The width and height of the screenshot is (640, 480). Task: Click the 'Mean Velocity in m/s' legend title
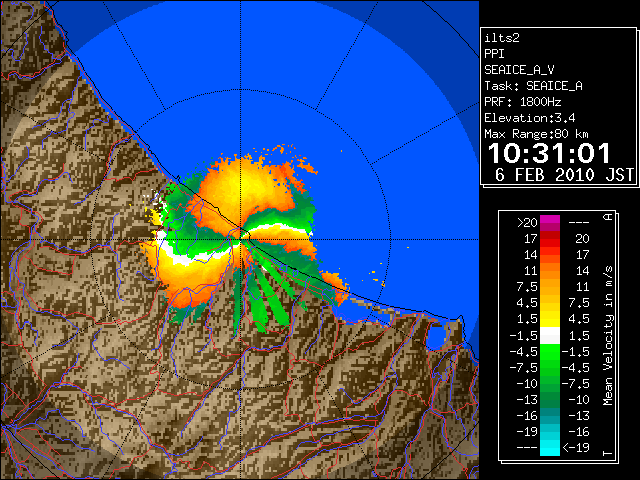[x=608, y=336]
